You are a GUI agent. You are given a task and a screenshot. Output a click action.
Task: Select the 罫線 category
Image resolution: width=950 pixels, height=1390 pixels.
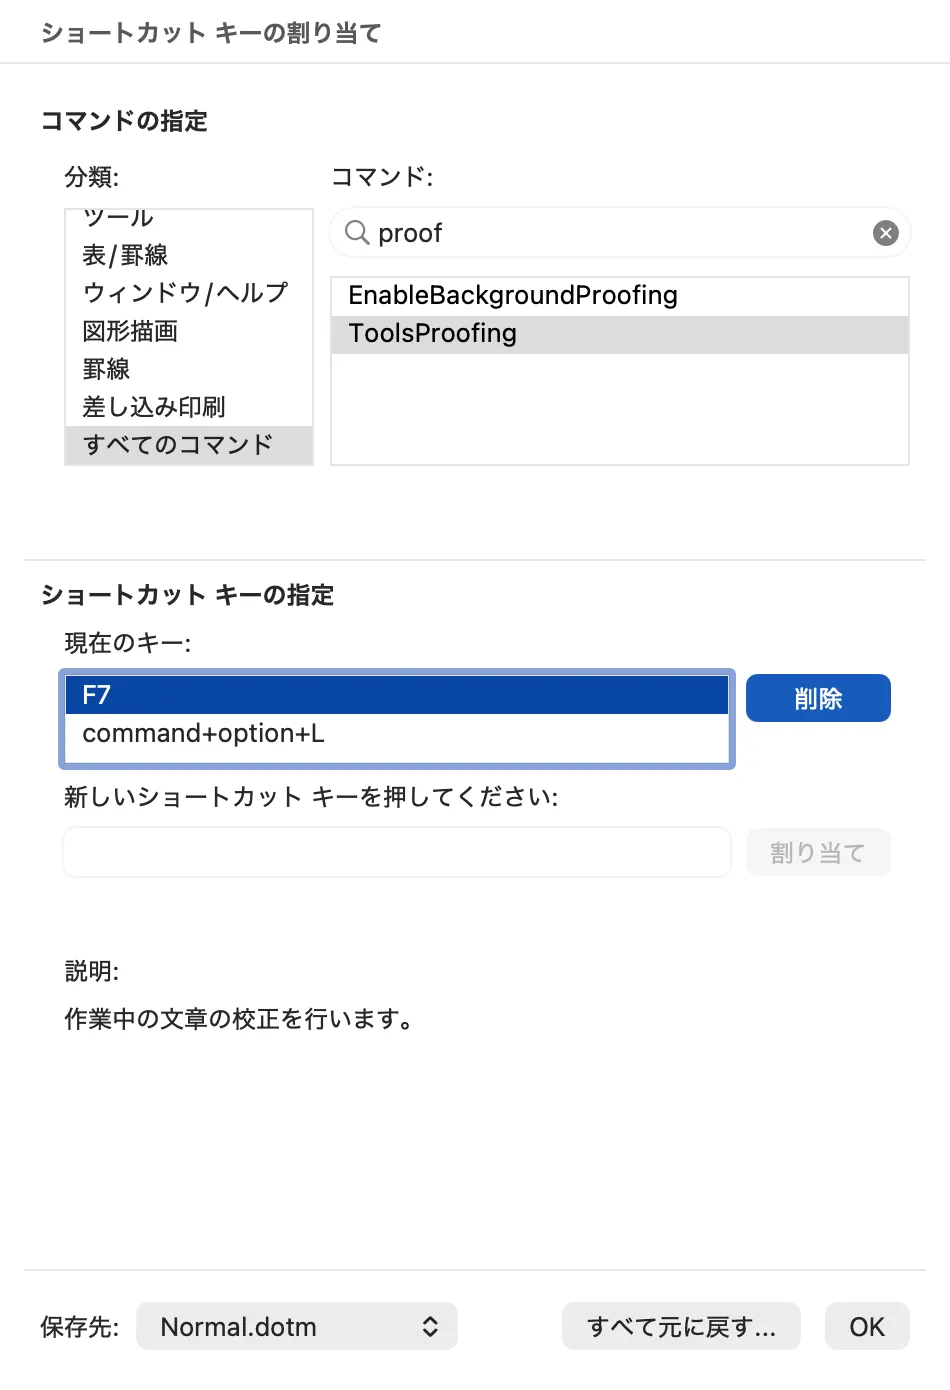[104, 369]
